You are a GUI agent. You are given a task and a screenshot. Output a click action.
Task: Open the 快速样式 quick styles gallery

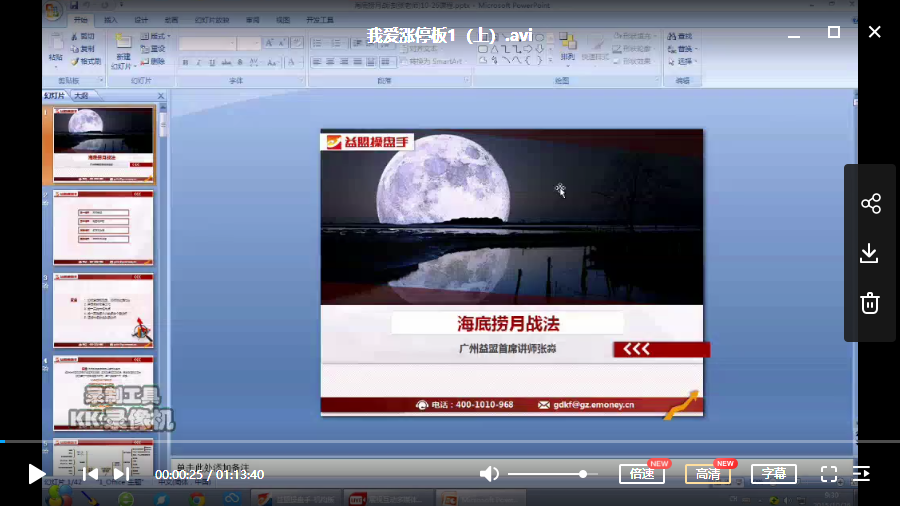click(x=595, y=49)
